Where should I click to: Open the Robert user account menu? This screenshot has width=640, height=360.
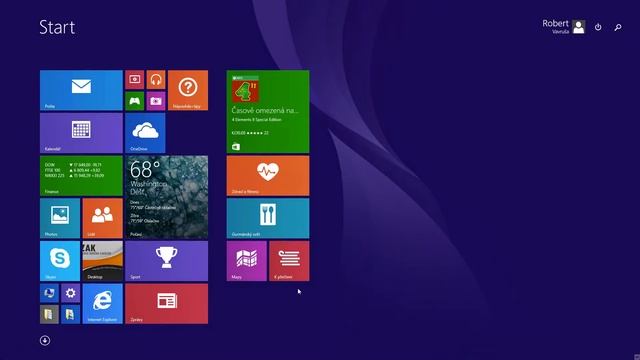click(x=564, y=27)
